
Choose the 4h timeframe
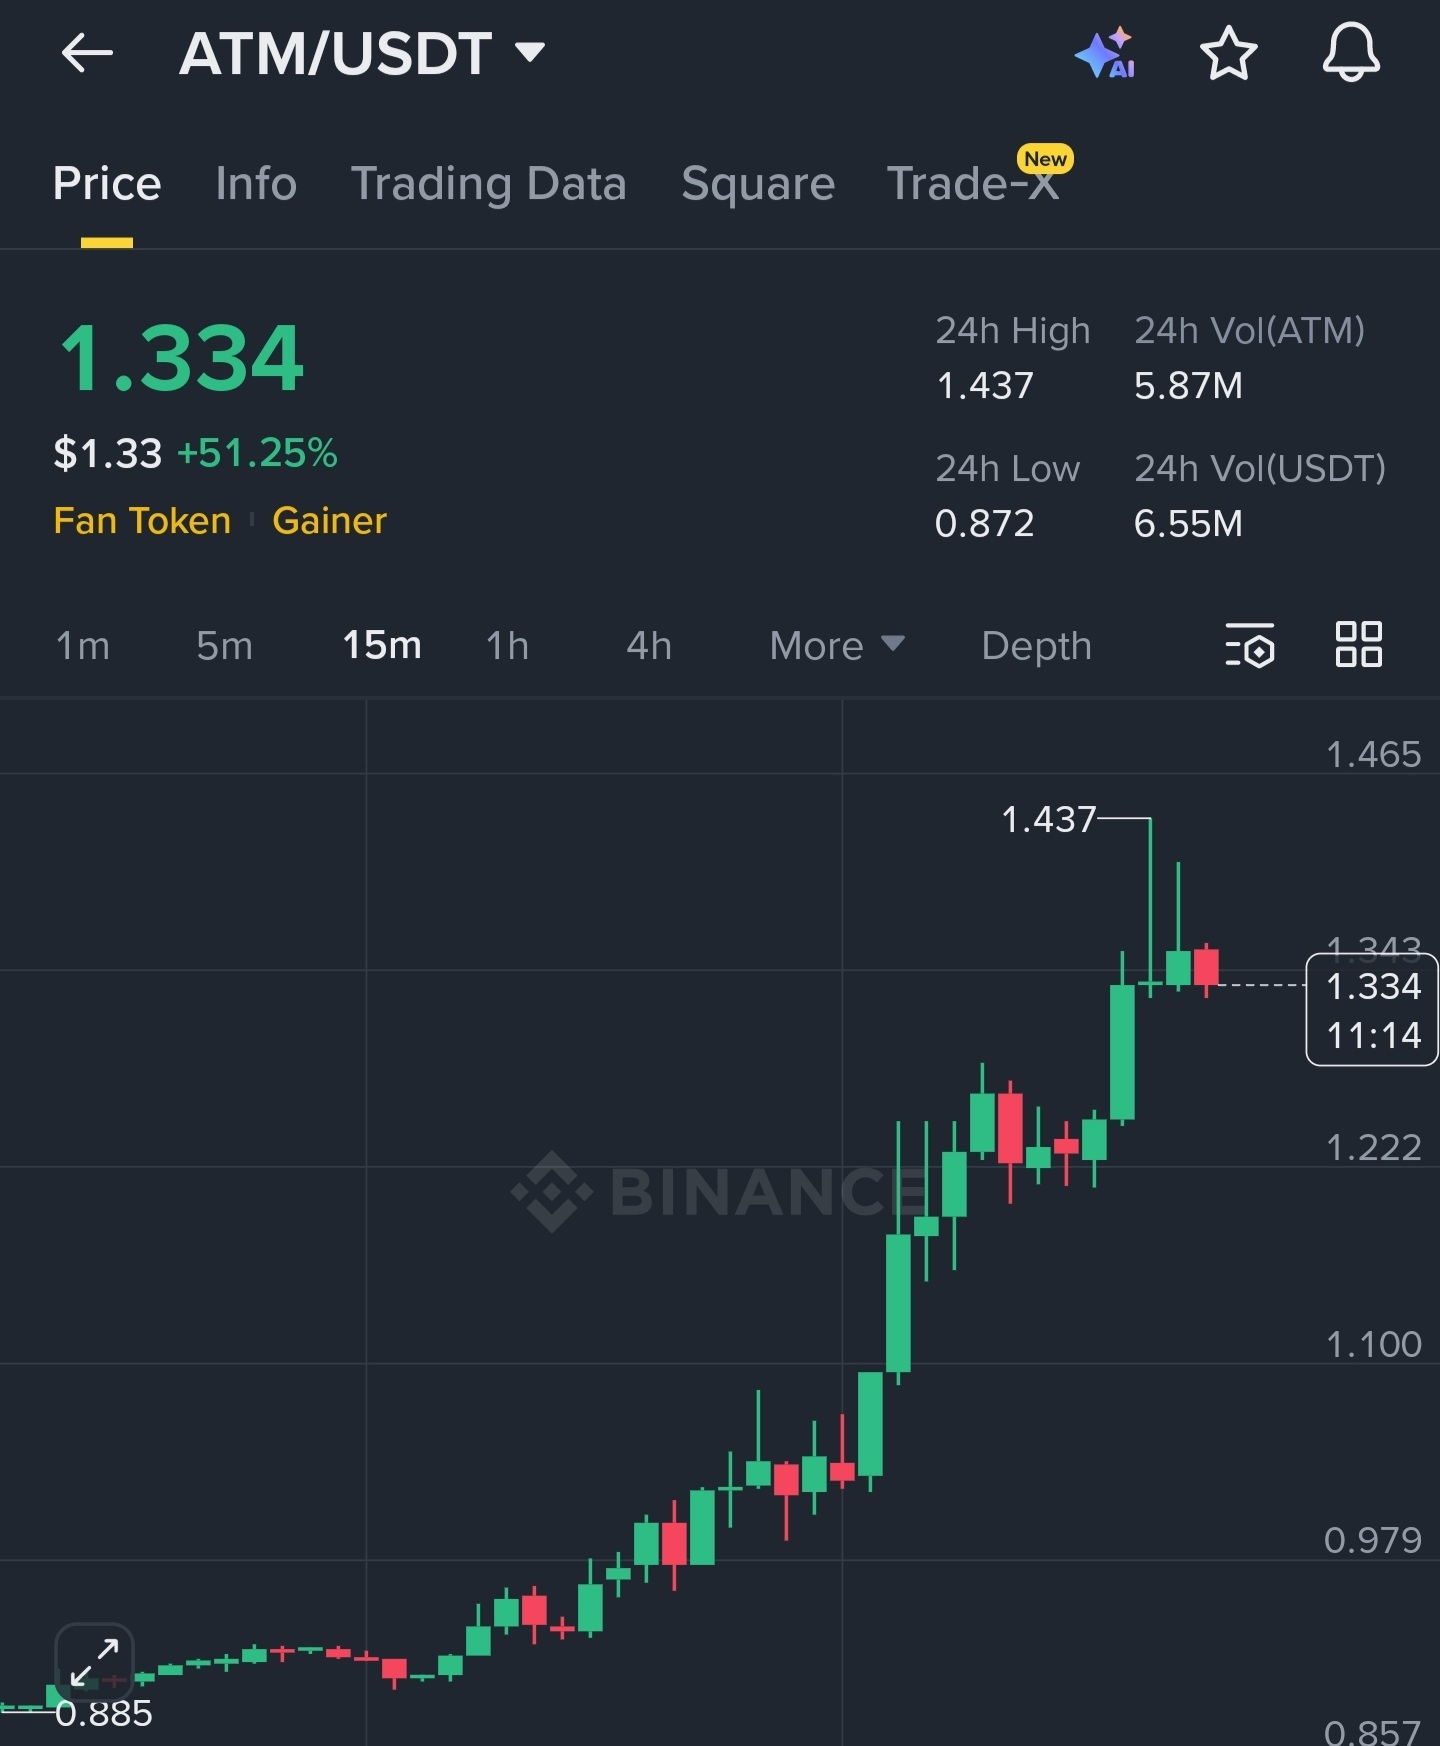(x=649, y=646)
